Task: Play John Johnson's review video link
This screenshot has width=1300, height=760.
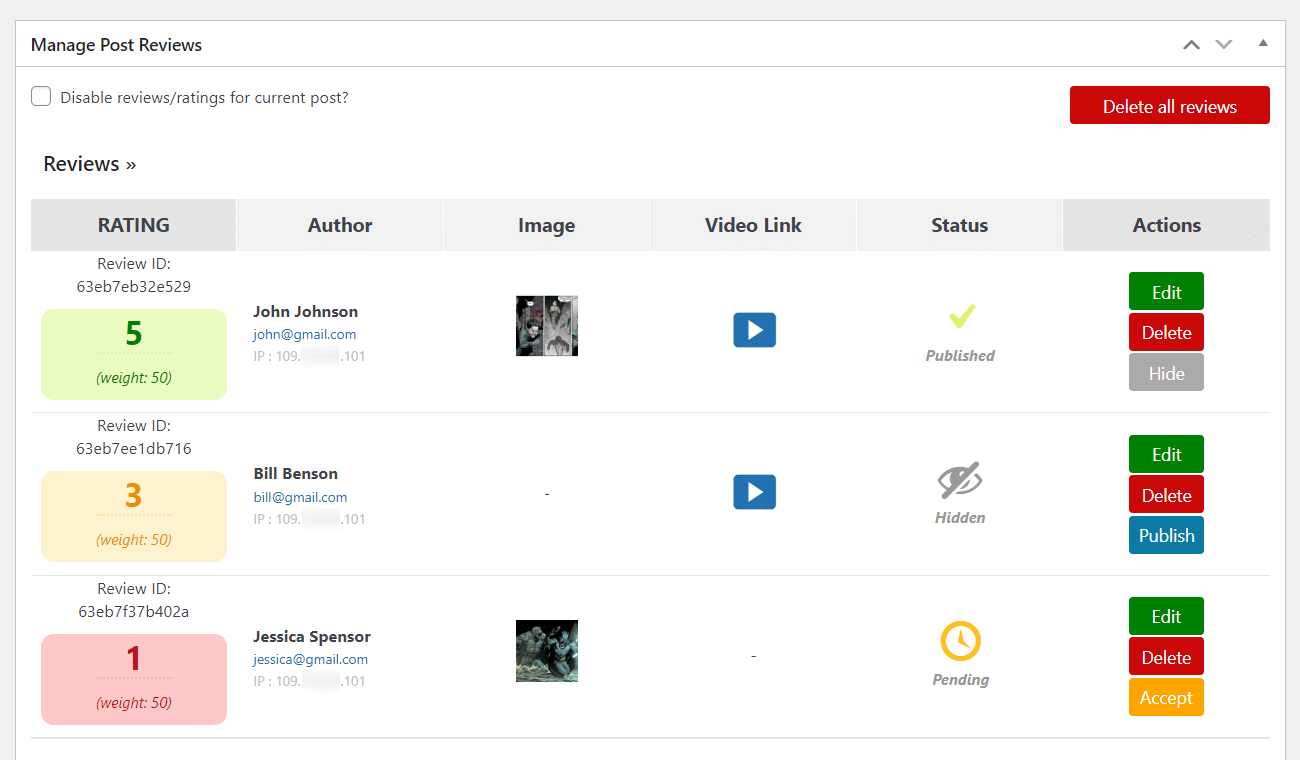Action: (x=754, y=330)
